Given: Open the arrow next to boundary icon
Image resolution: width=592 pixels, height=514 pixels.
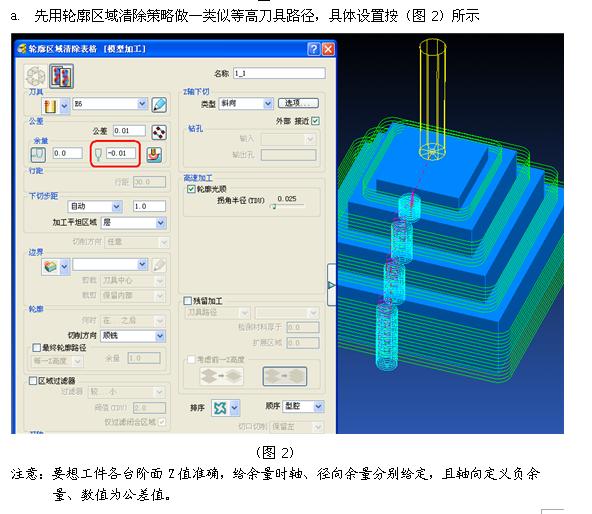Looking at the screenshot, I should tap(65, 267).
